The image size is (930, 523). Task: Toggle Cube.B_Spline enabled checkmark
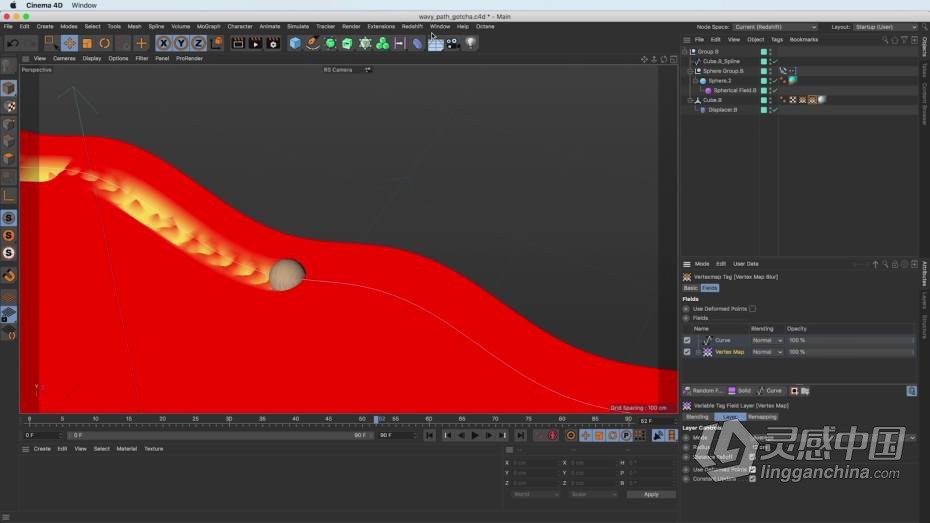[x=775, y=61]
